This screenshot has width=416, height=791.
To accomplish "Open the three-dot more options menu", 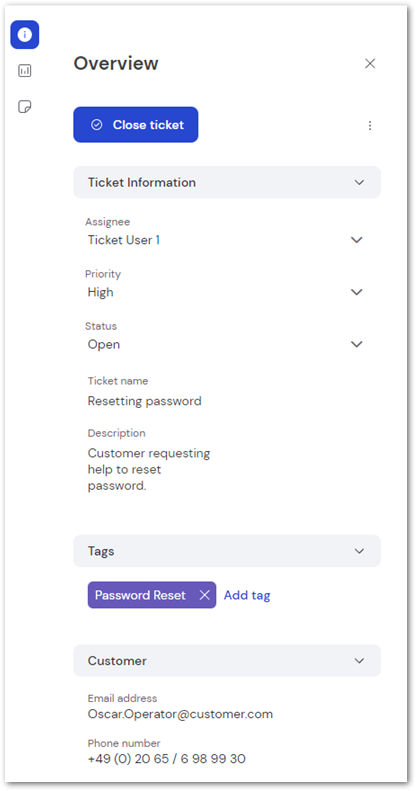I will (x=370, y=125).
